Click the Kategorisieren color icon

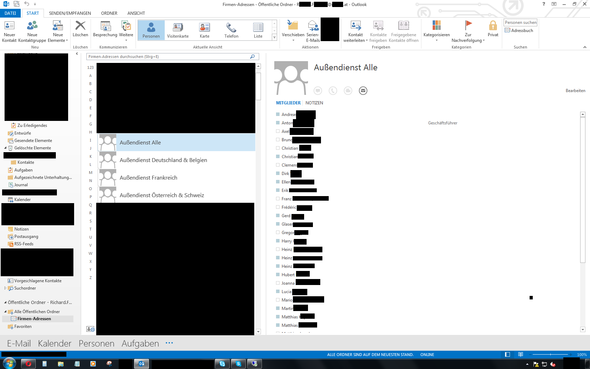click(x=436, y=25)
